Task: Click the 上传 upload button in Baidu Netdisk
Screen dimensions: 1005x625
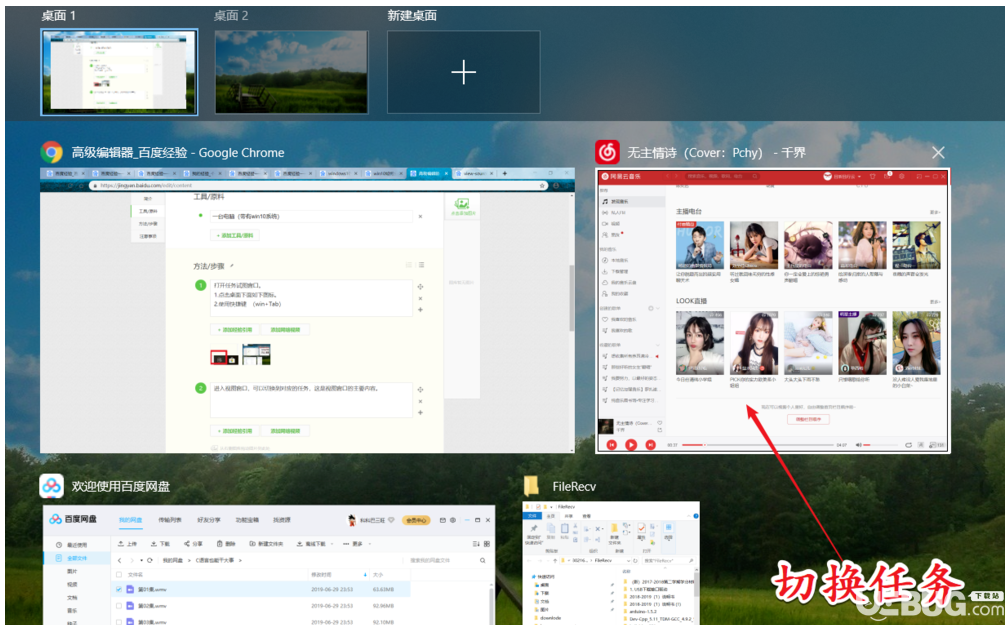Action: pyautogui.click(x=128, y=544)
